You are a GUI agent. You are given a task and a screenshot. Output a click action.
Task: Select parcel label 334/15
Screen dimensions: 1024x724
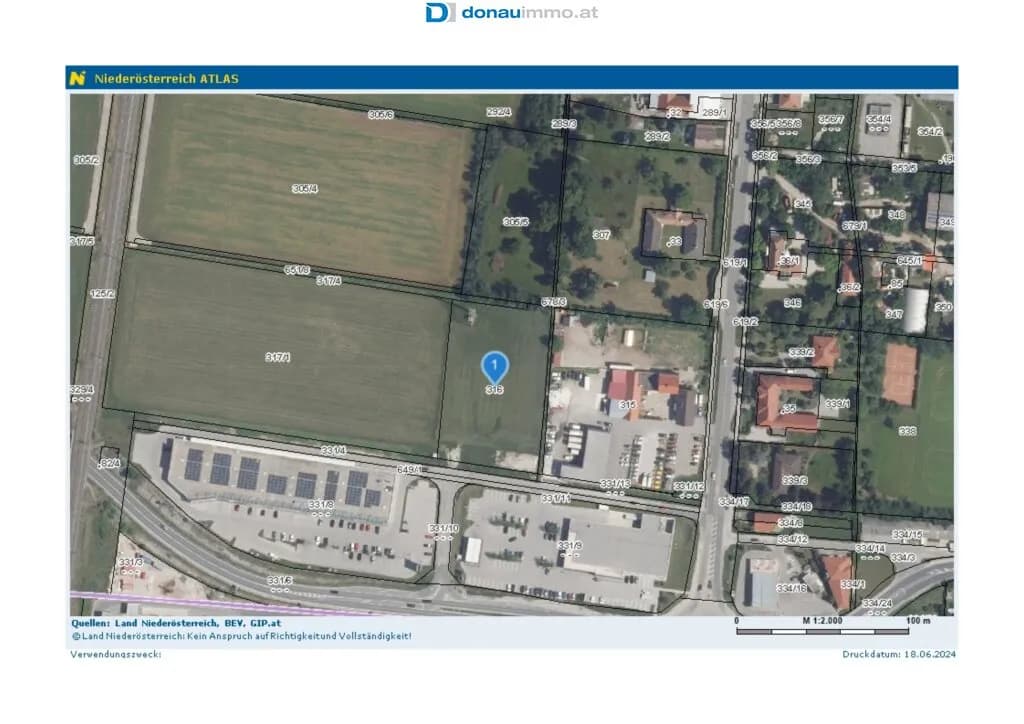pos(907,535)
